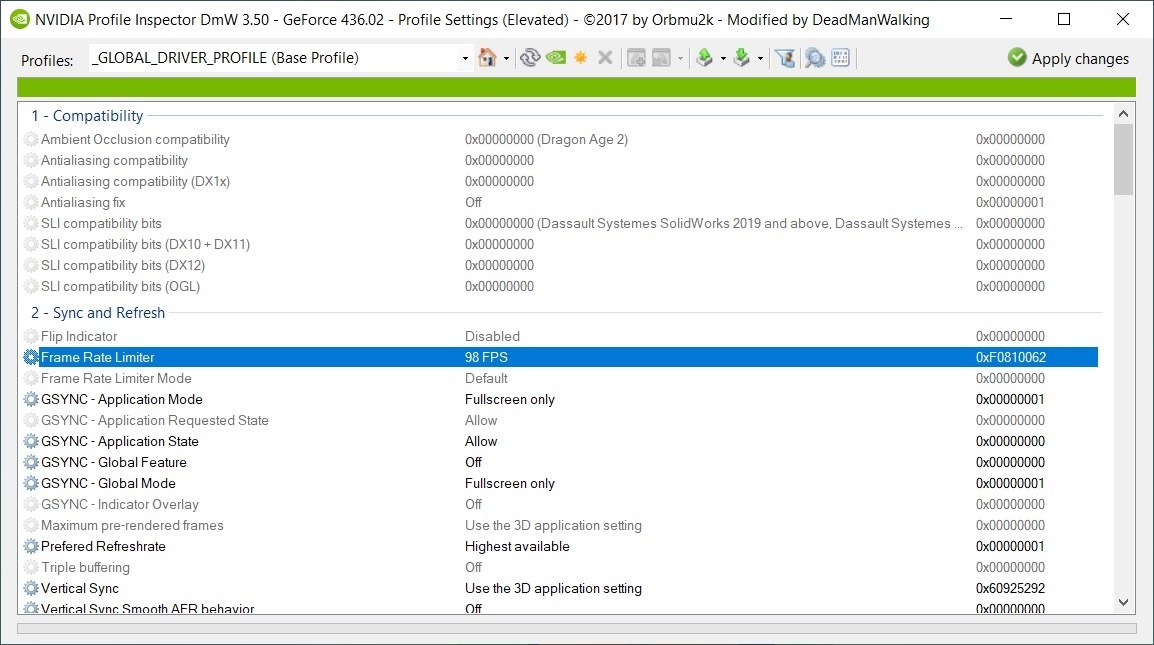Select the 'SLI compatibility bits (OGL)' row
The width and height of the screenshot is (1154, 645).
(560, 286)
